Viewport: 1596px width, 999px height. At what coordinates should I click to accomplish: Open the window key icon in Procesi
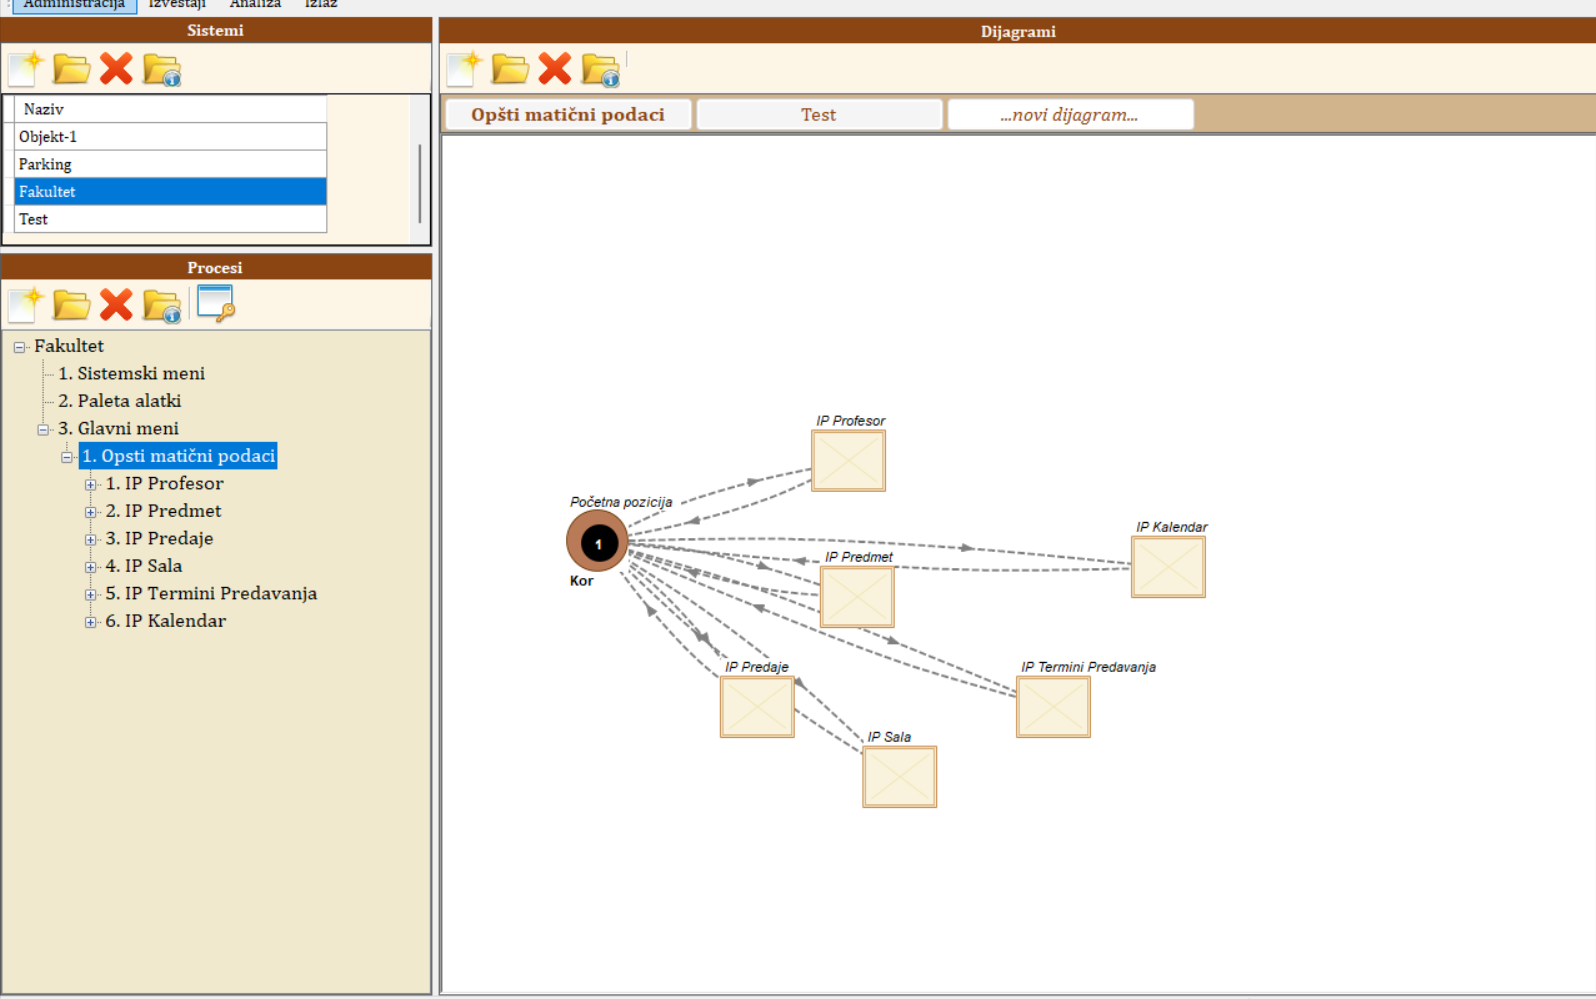tap(215, 303)
